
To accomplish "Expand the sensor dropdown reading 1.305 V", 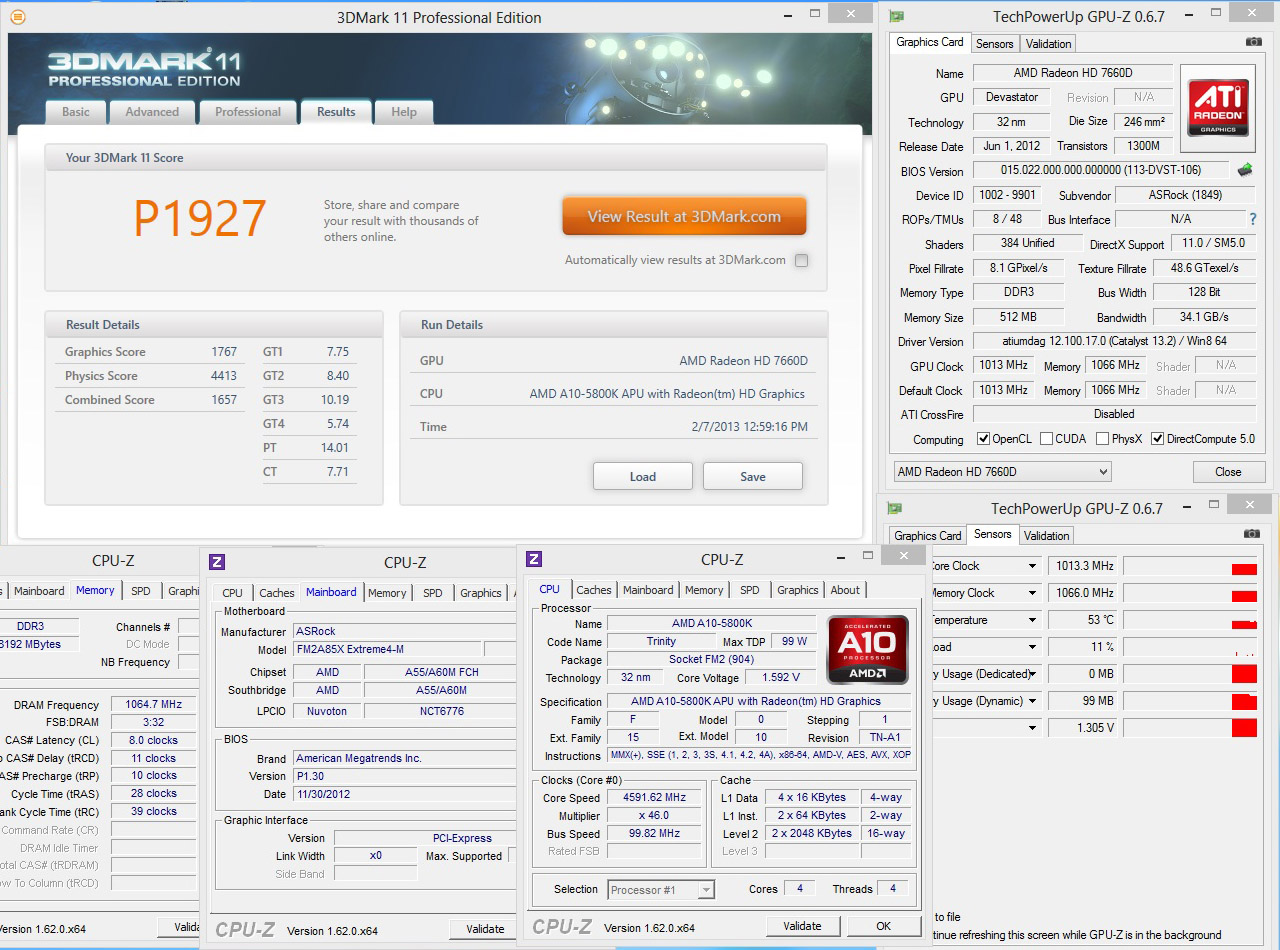I will [x=1032, y=728].
